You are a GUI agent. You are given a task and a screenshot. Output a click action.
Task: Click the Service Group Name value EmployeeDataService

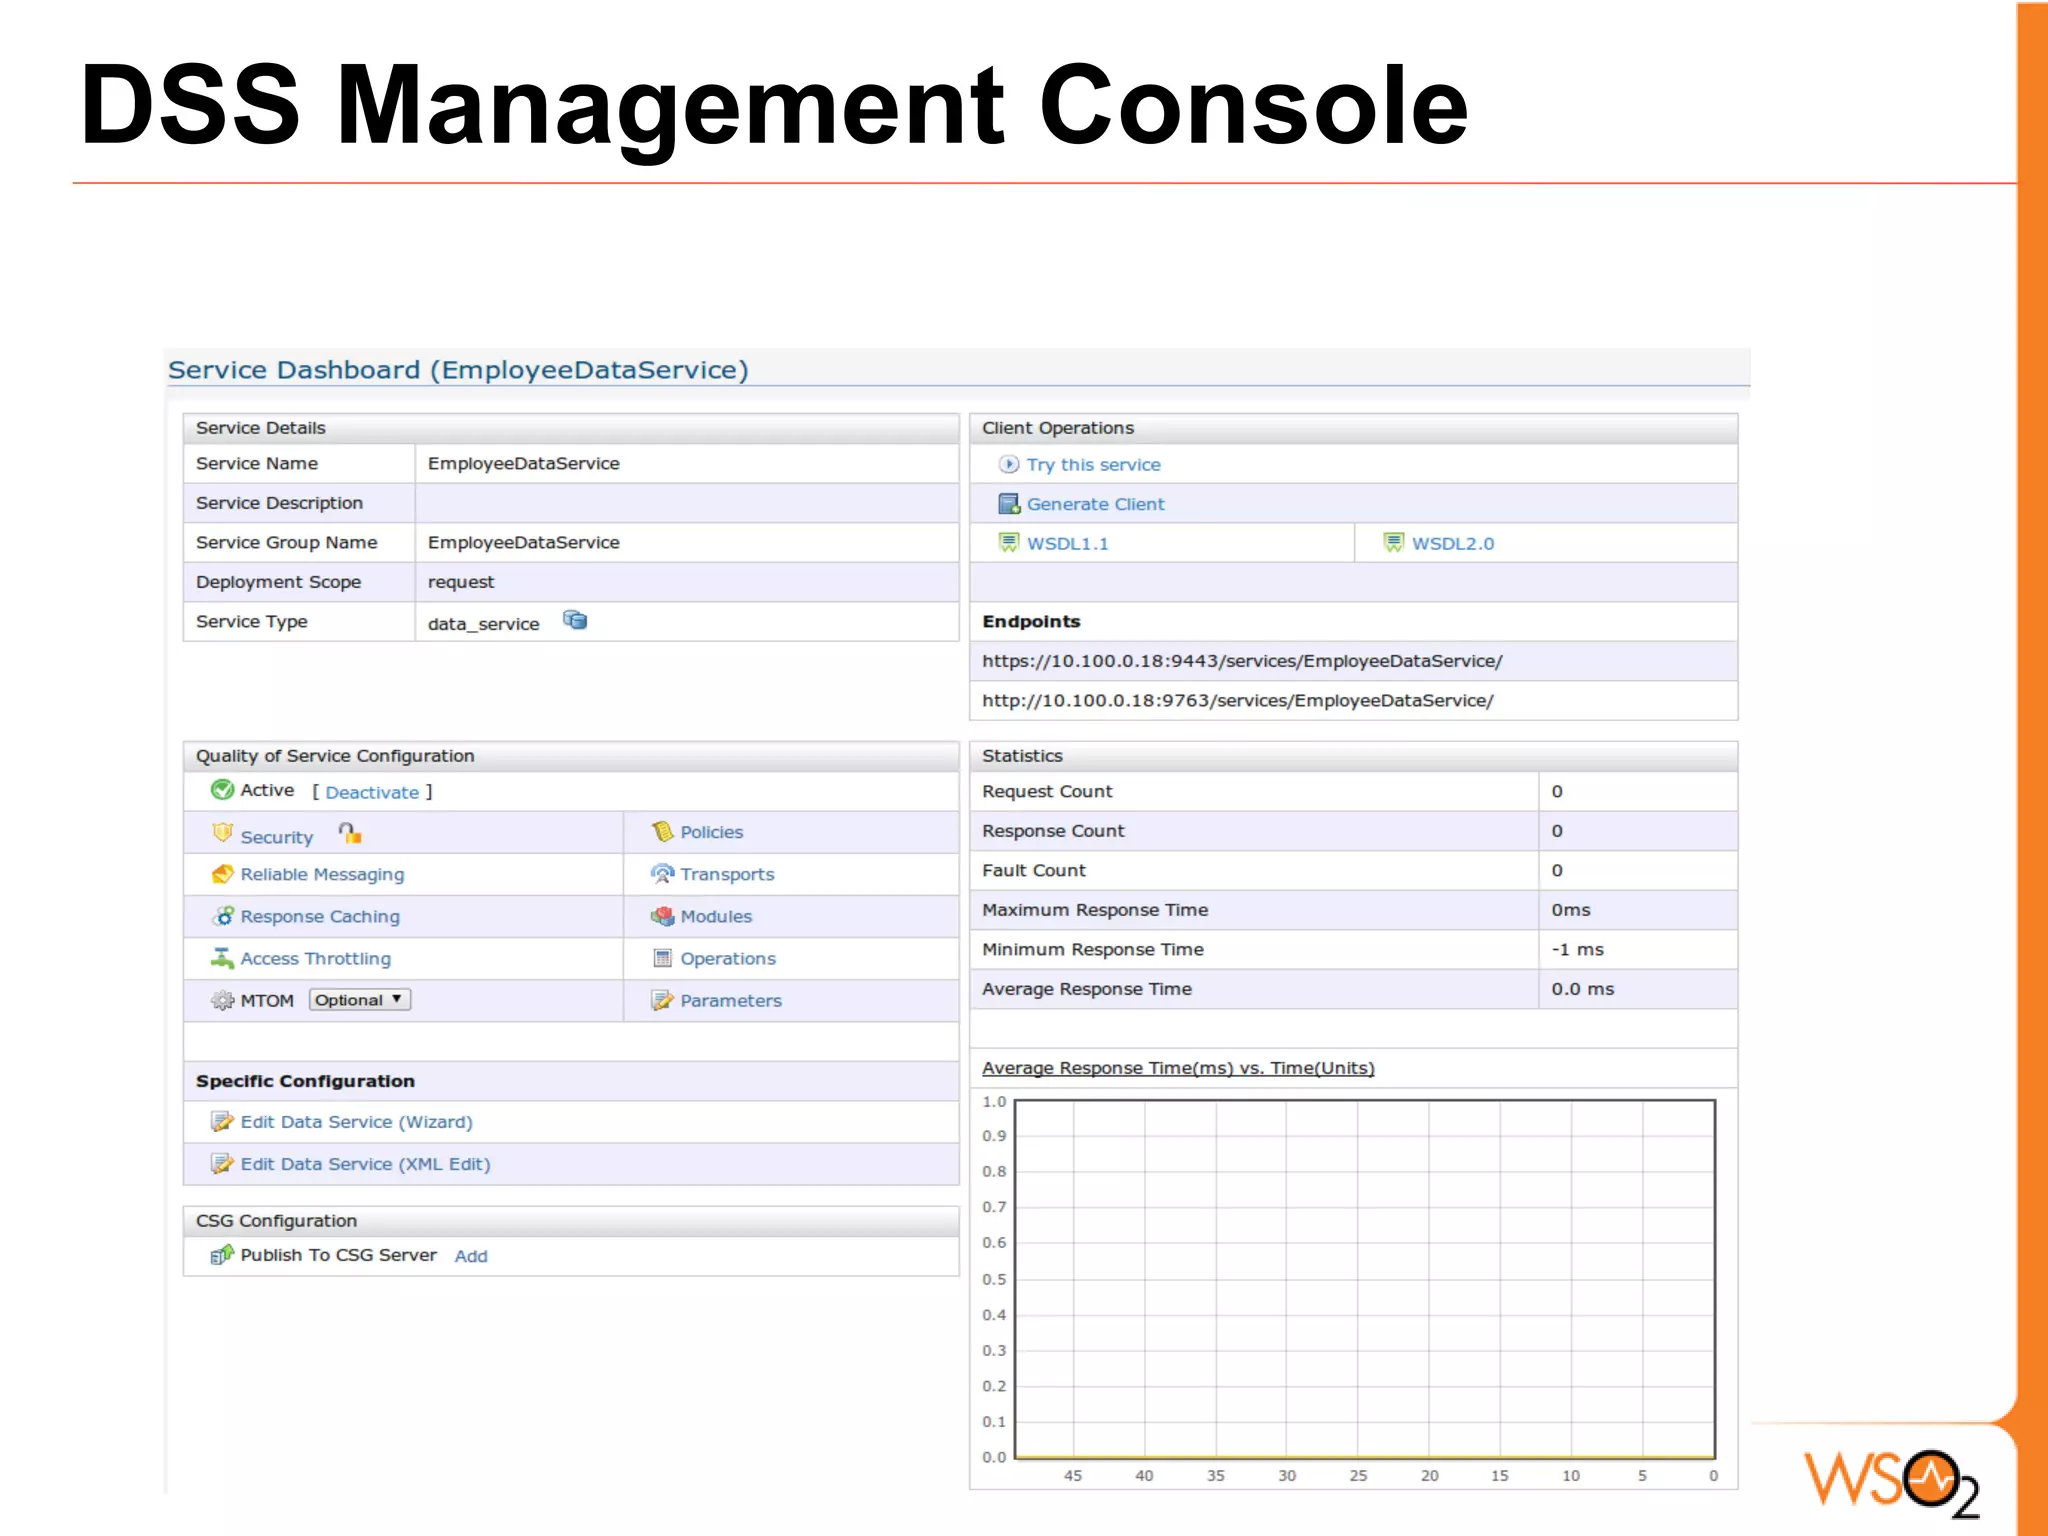coord(524,543)
